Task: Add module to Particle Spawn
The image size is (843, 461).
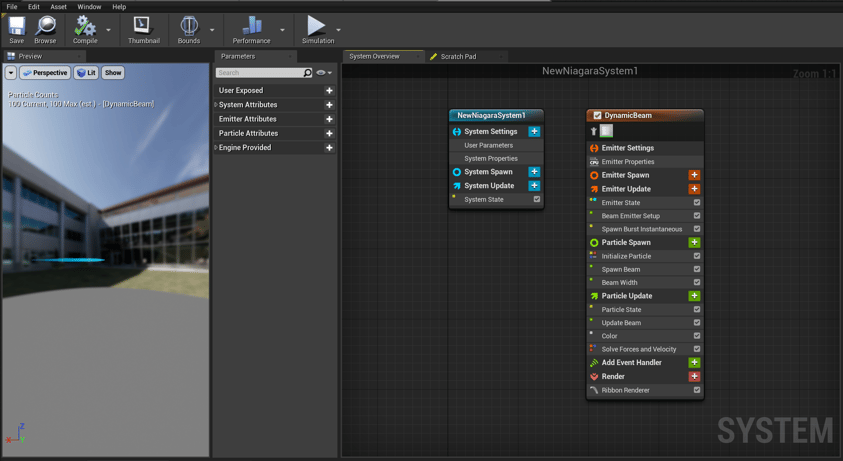Action: (x=694, y=242)
